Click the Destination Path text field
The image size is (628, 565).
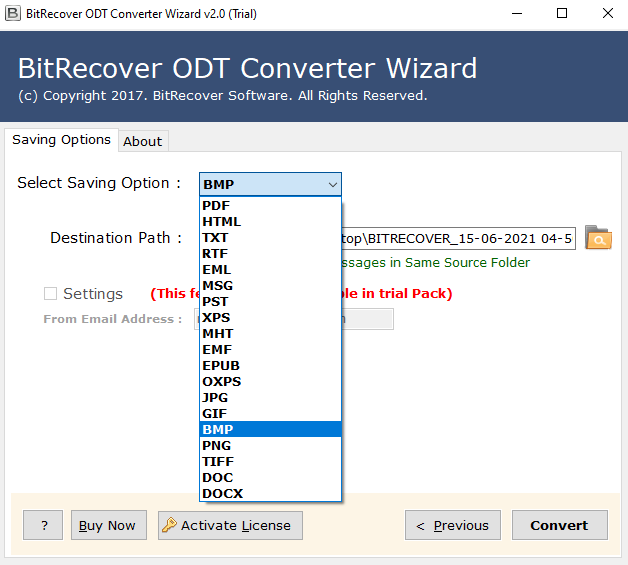pyautogui.click(x=458, y=238)
